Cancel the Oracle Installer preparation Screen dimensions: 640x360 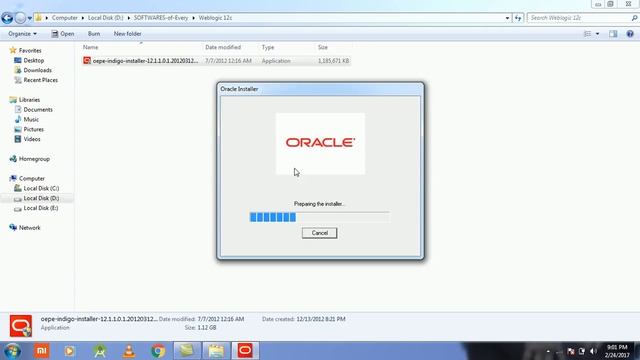tap(319, 233)
